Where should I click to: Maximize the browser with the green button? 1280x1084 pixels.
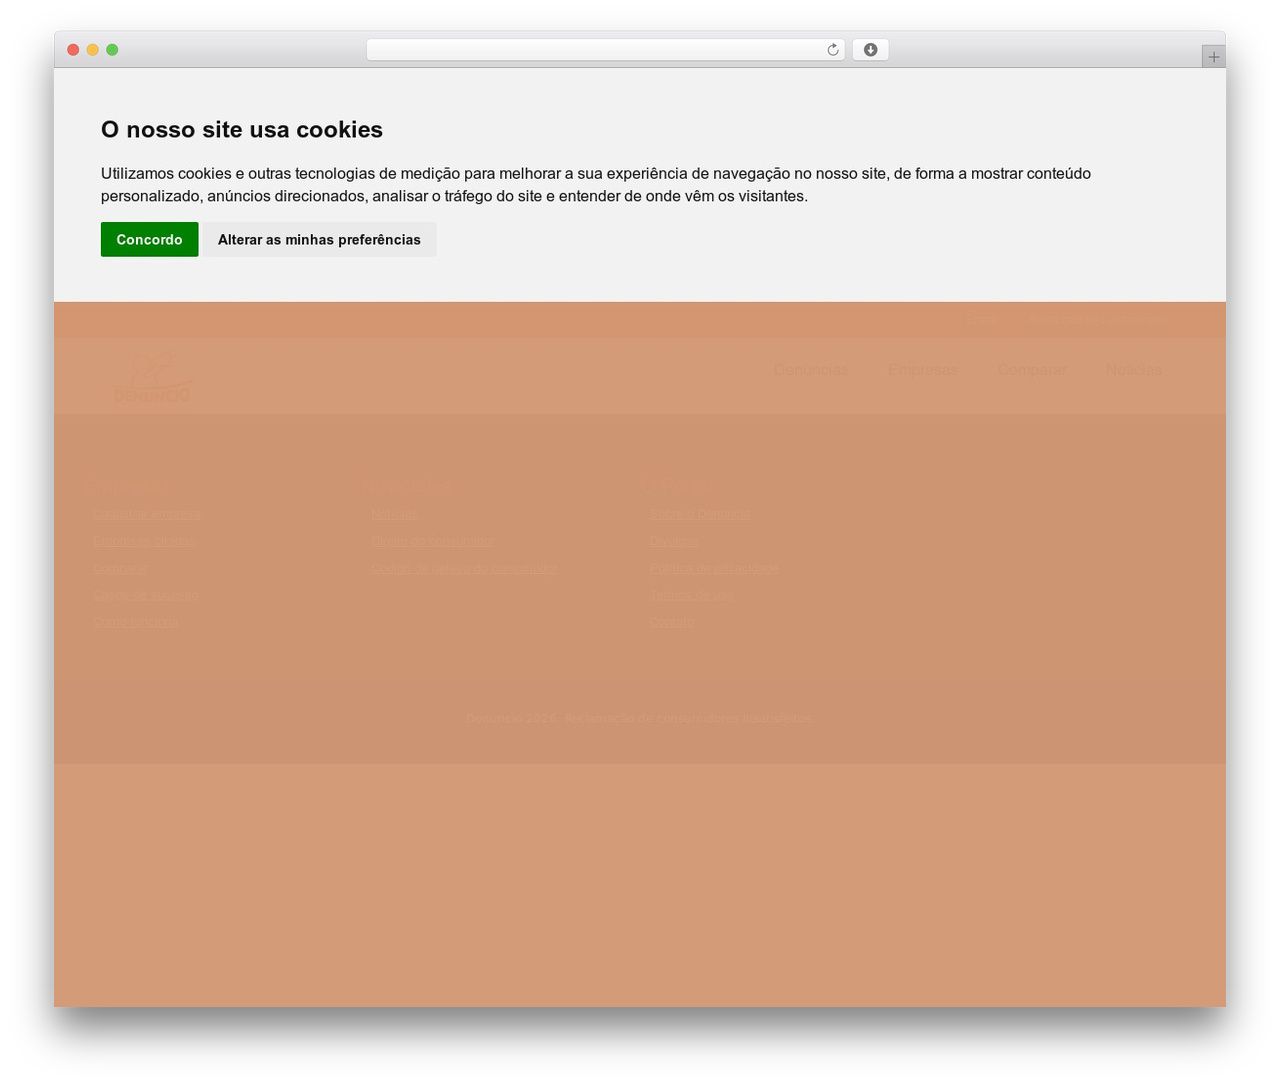coord(112,50)
